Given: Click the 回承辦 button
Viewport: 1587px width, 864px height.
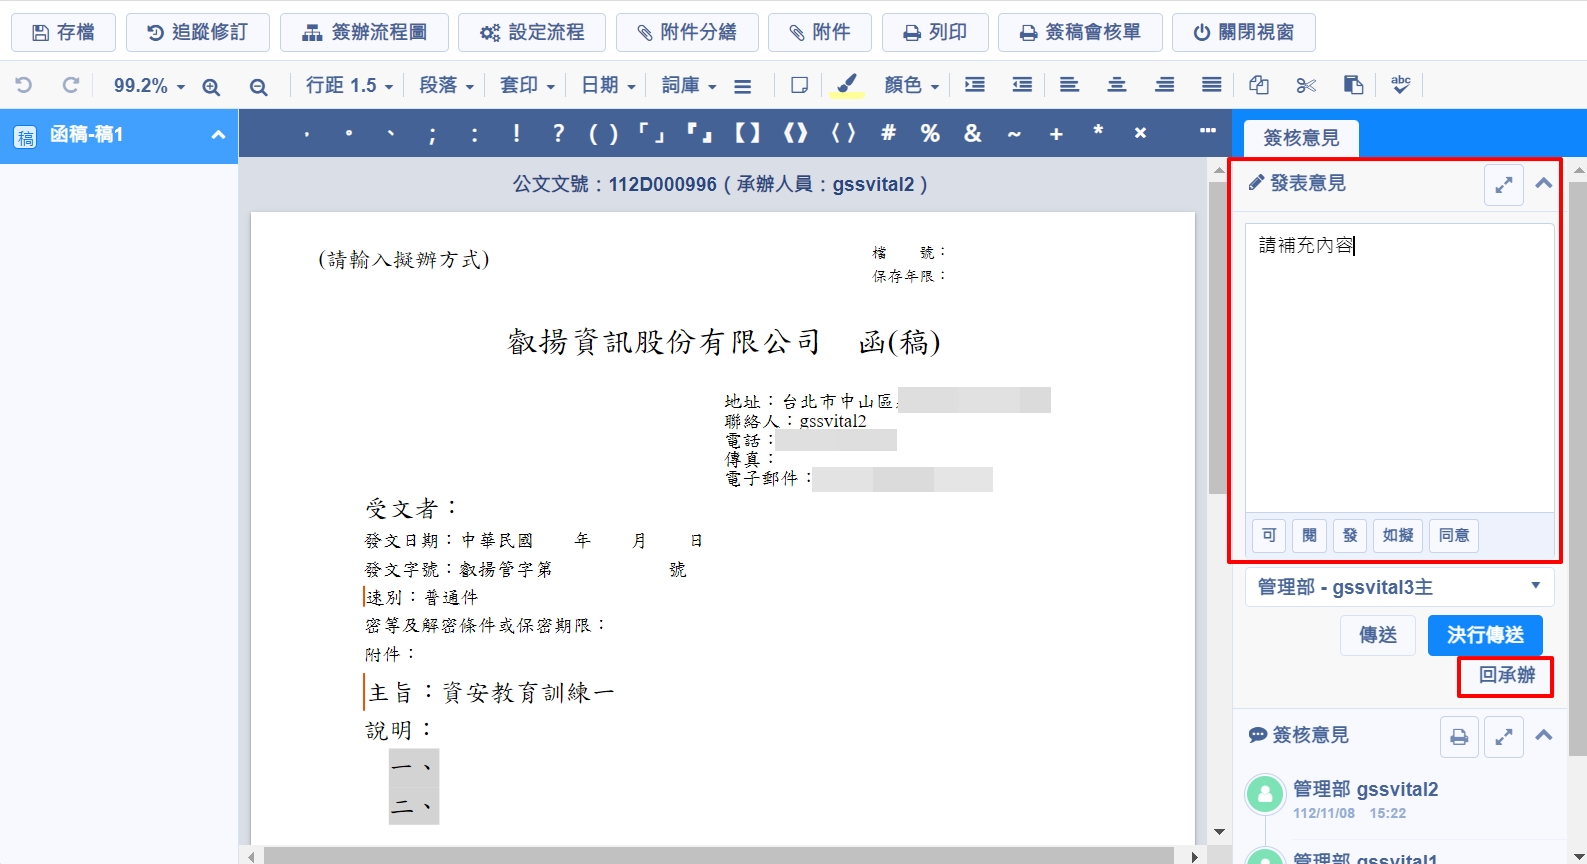Looking at the screenshot, I should point(1506,675).
